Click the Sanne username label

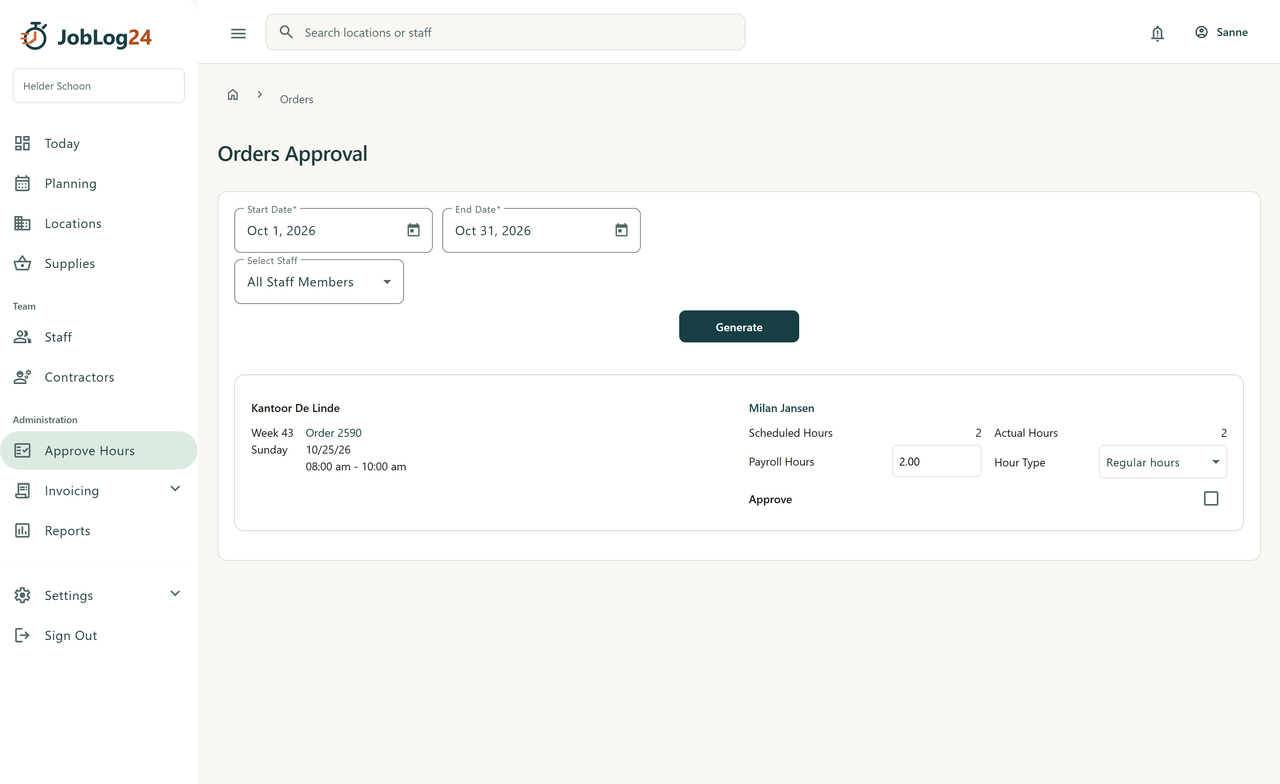(1232, 32)
